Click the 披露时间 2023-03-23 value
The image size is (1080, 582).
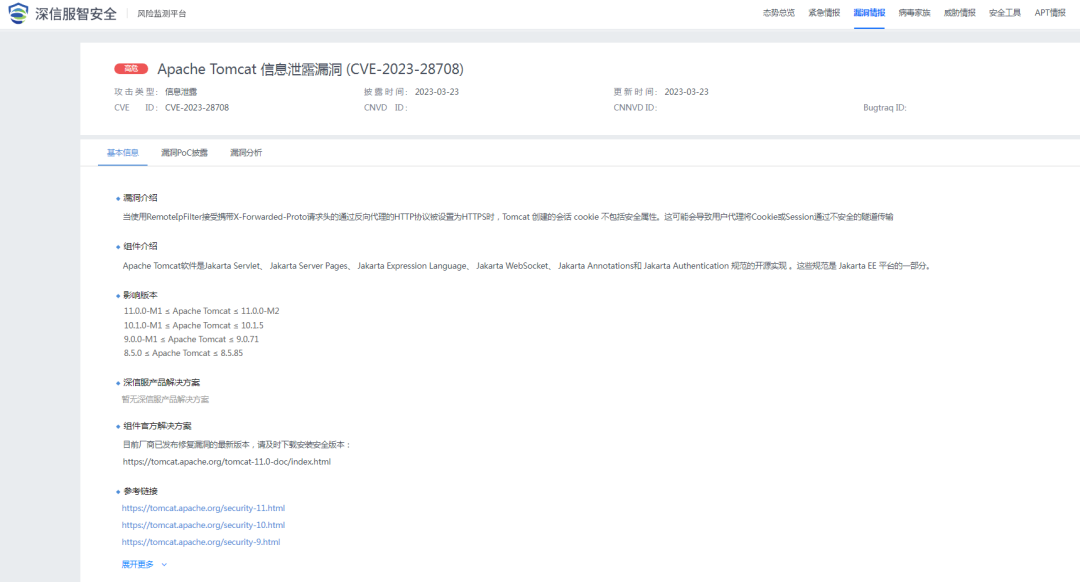pos(437,92)
